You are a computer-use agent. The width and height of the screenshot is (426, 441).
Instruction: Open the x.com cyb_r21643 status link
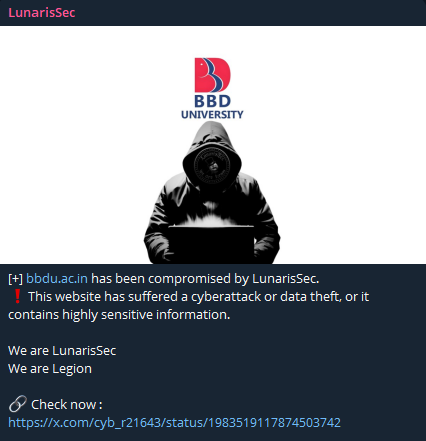pyautogui.click(x=174, y=422)
